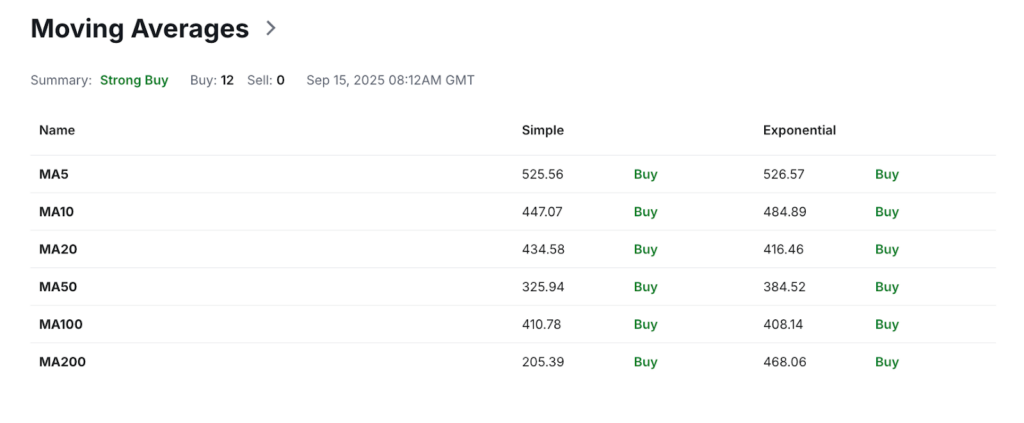The height and width of the screenshot is (423, 1024).
Task: Click the Exponential column header
Action: pyautogui.click(x=799, y=130)
